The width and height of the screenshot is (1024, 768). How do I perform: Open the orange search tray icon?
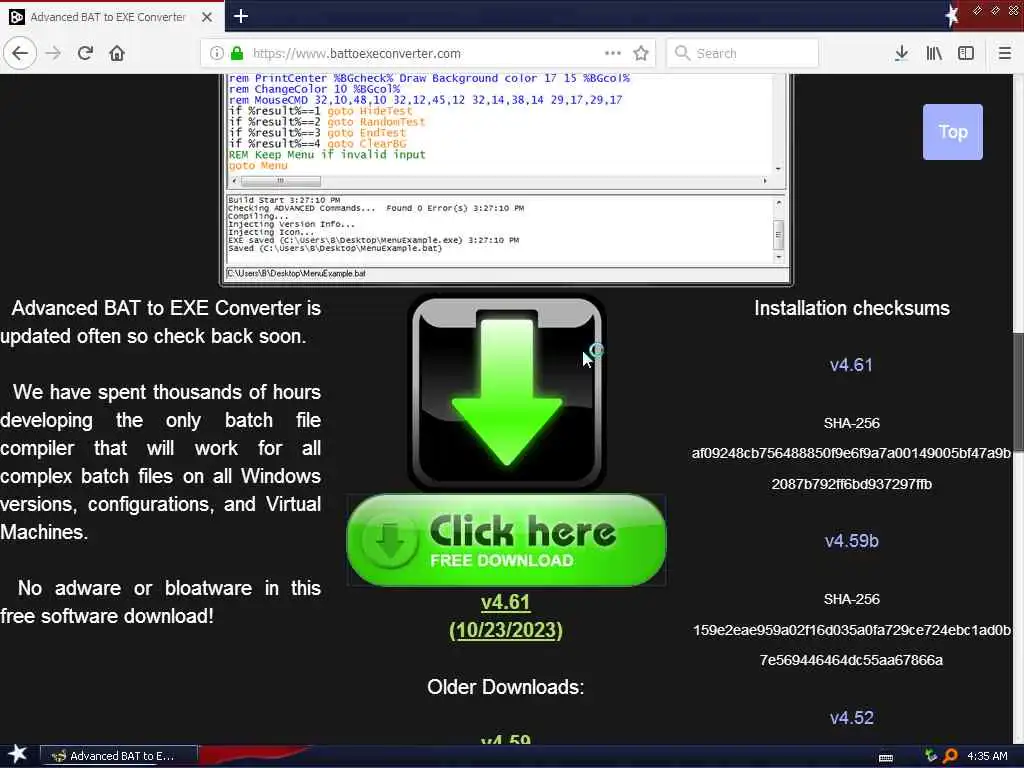point(950,756)
